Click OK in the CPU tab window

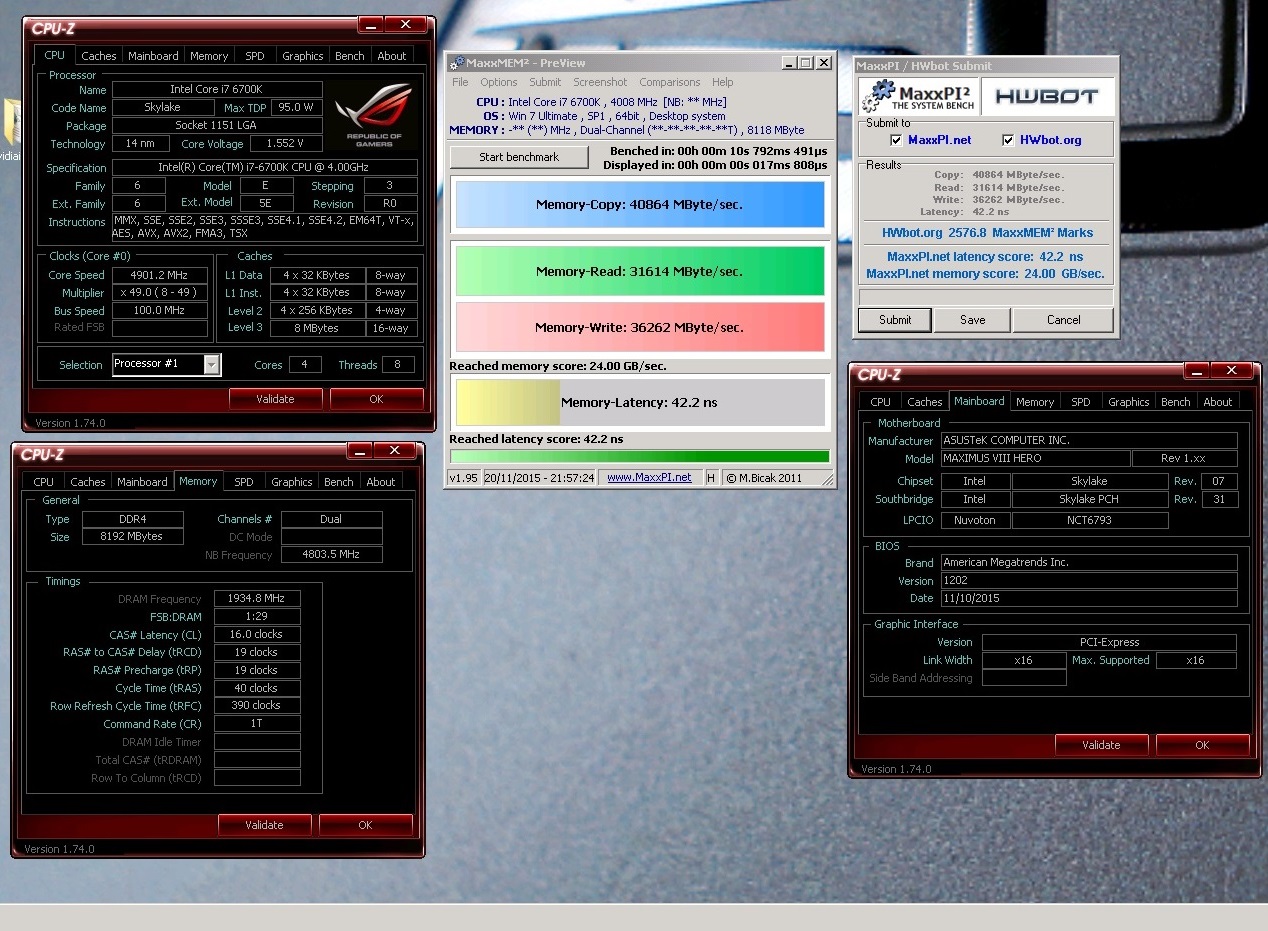[x=376, y=399]
